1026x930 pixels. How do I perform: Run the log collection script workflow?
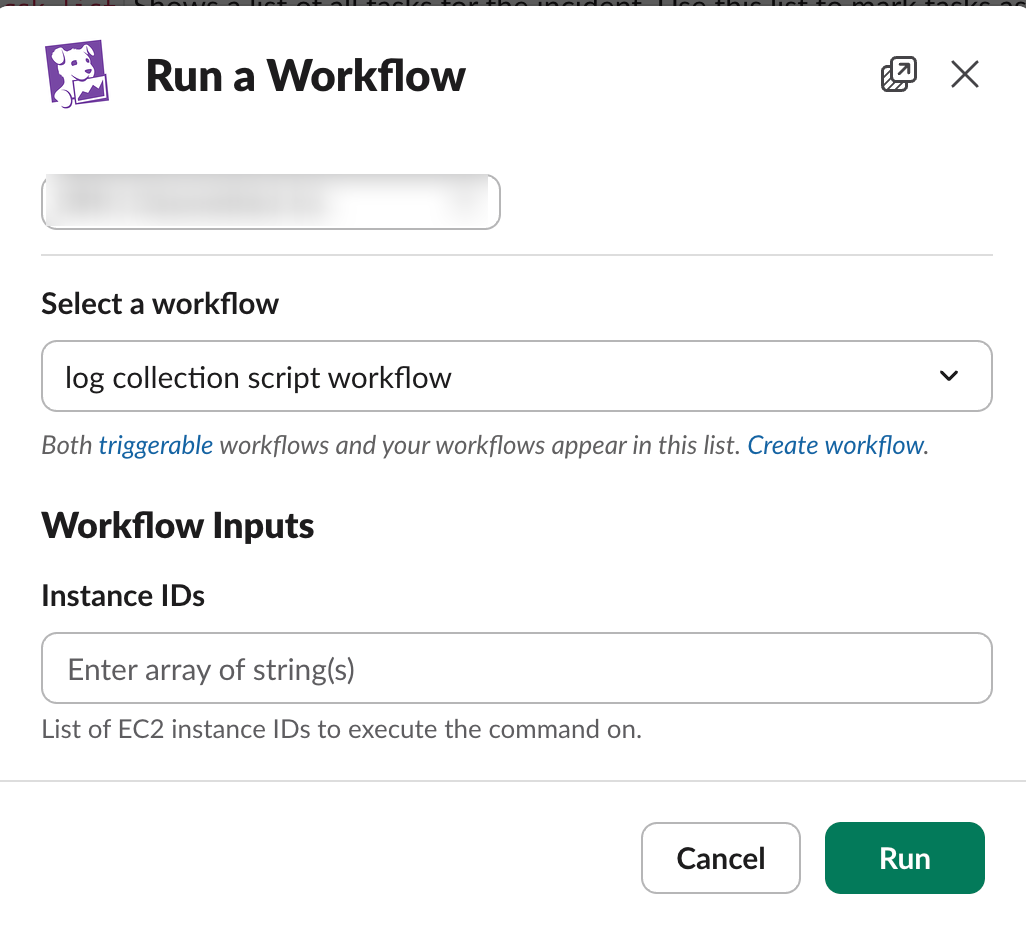[904, 857]
